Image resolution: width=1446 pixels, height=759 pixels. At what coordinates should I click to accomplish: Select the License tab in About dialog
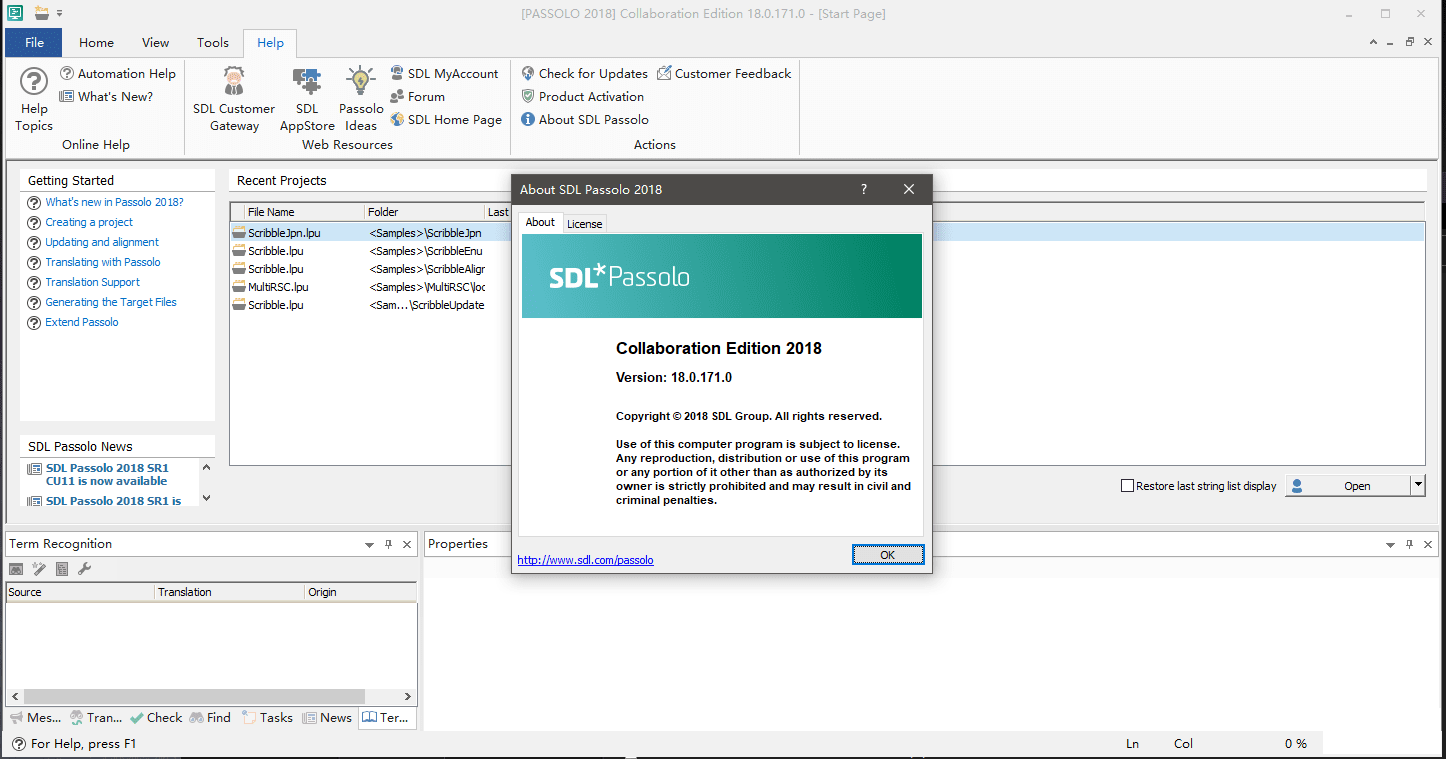click(585, 224)
